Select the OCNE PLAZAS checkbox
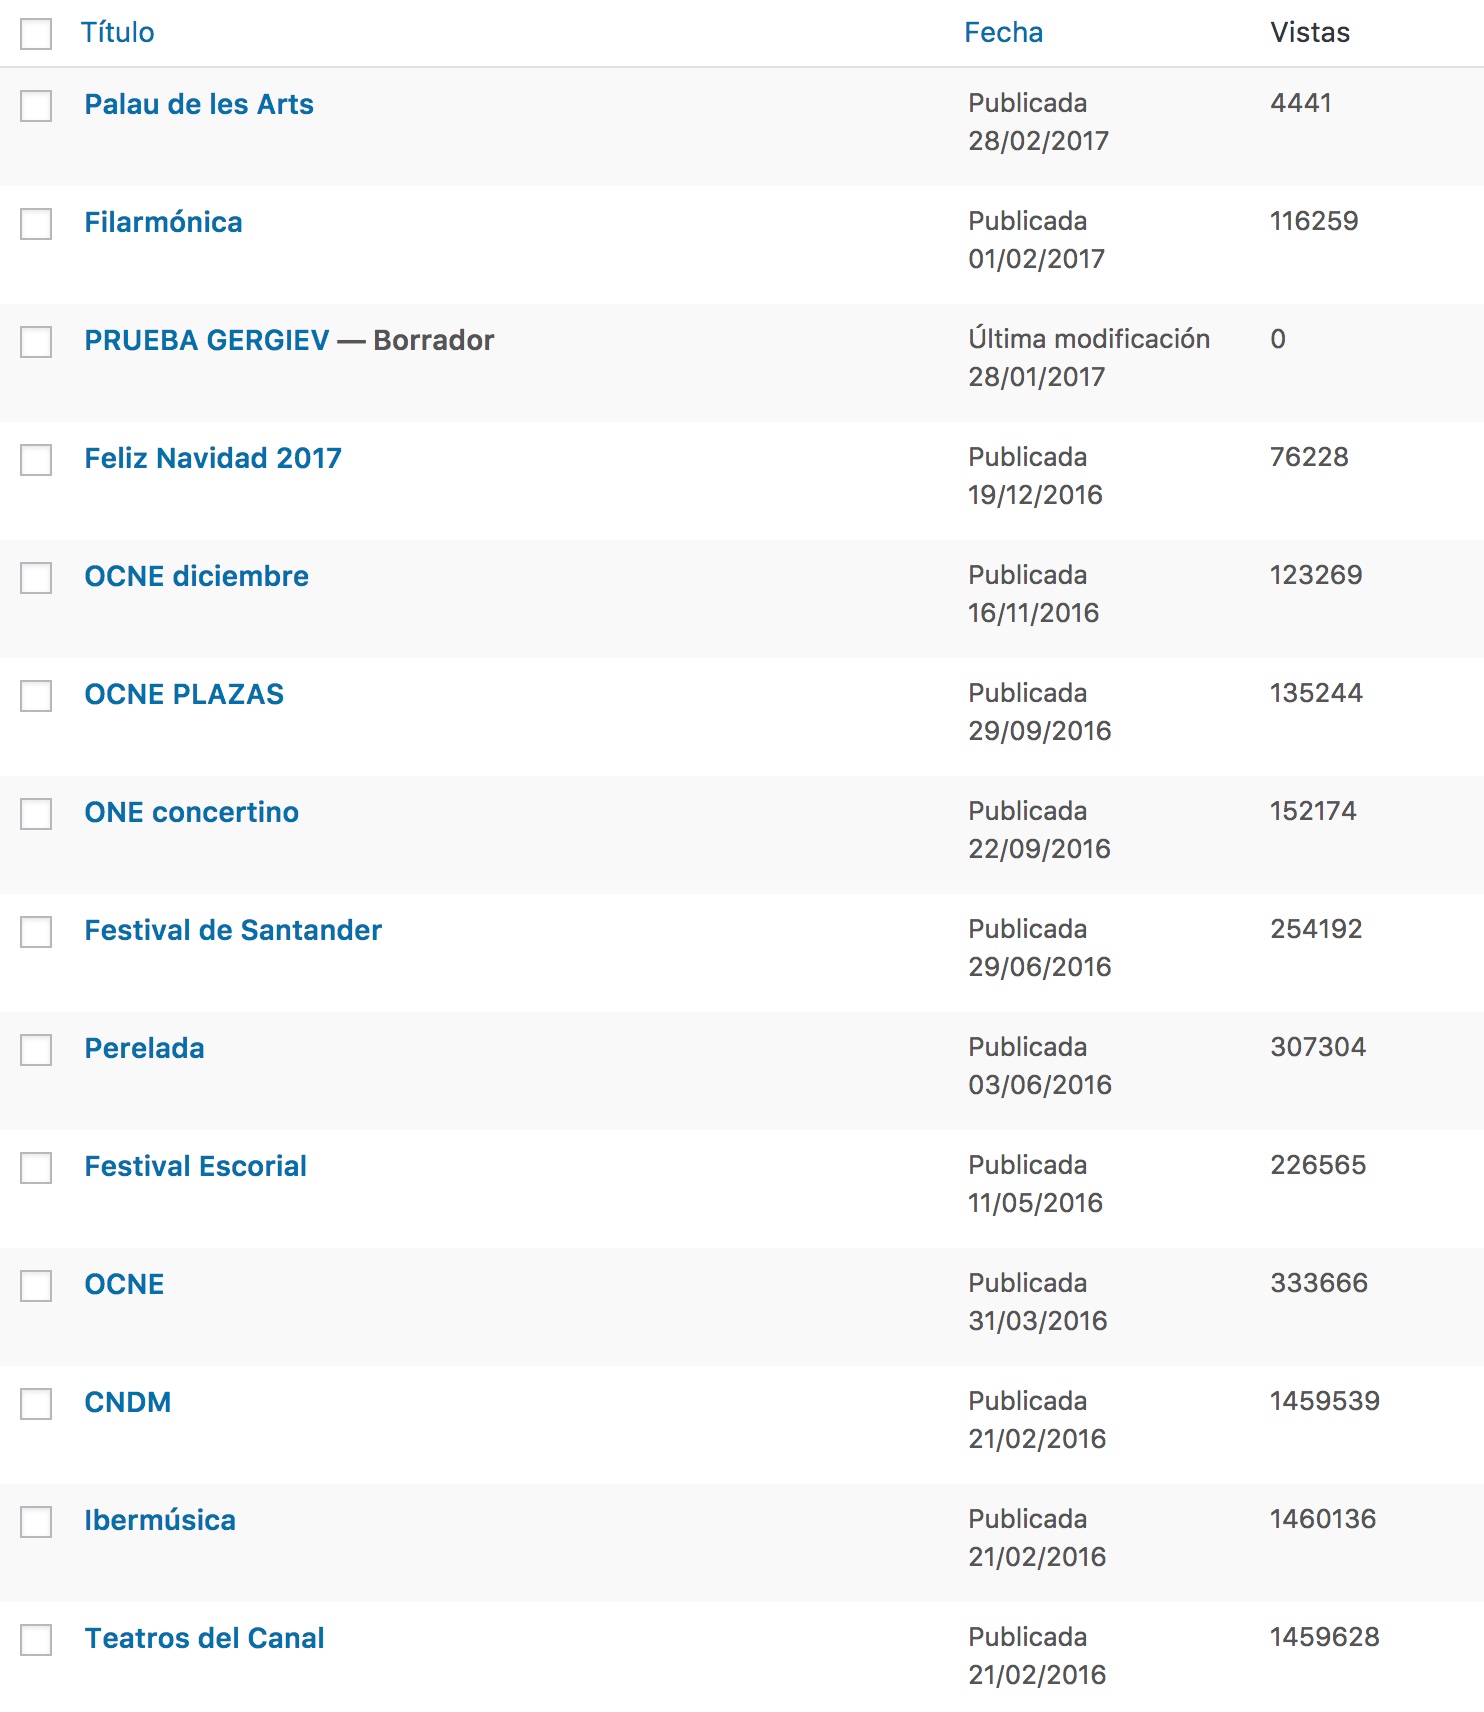Image resolution: width=1484 pixels, height=1712 pixels. point(36,696)
